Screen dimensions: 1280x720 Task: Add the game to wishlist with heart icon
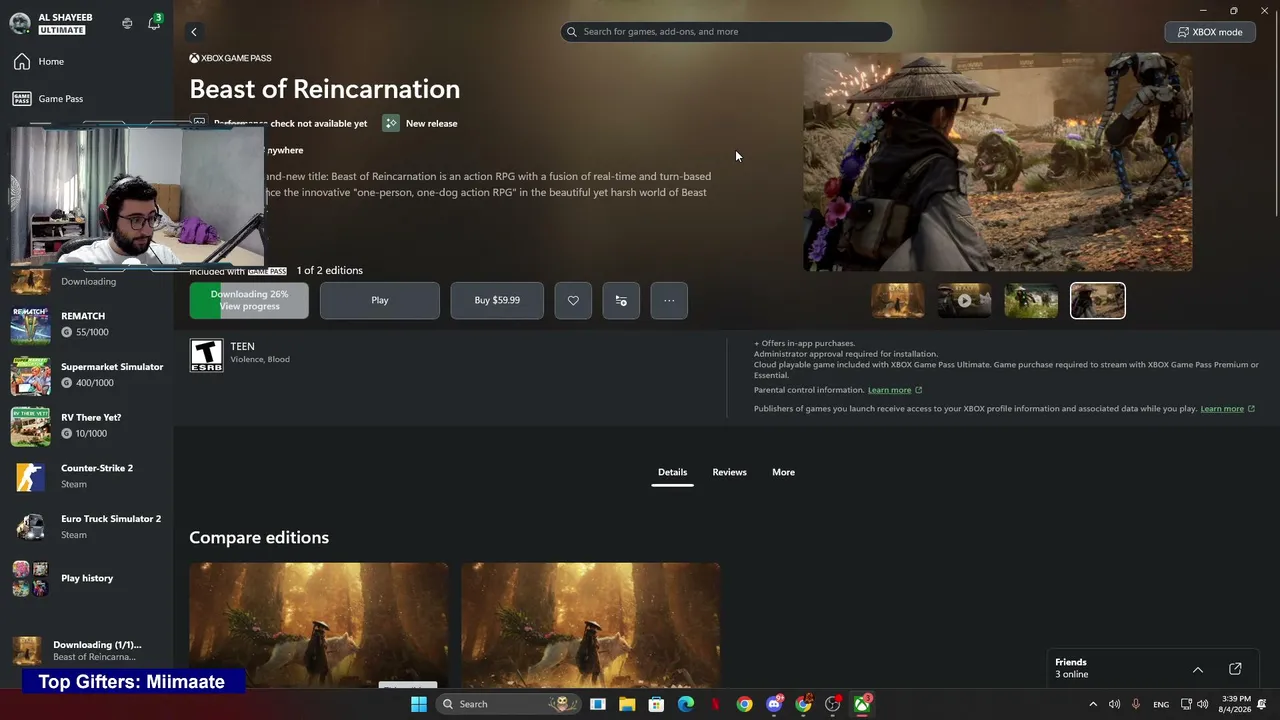[x=573, y=300]
